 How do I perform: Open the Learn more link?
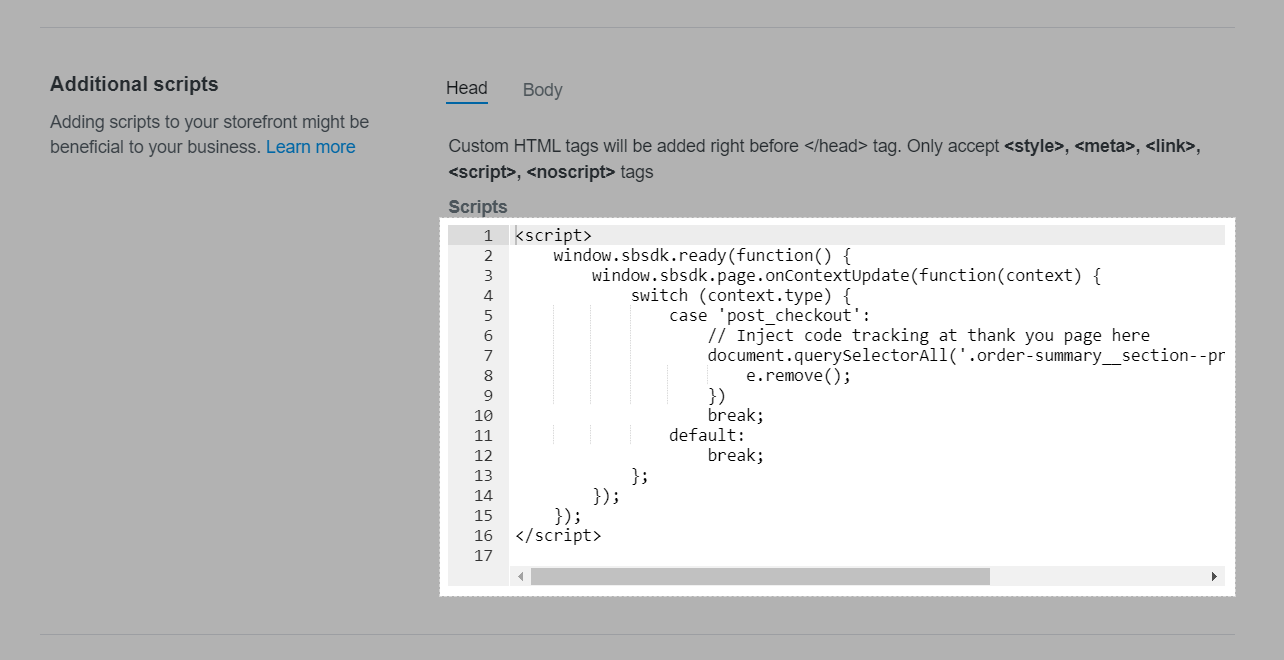tap(310, 147)
